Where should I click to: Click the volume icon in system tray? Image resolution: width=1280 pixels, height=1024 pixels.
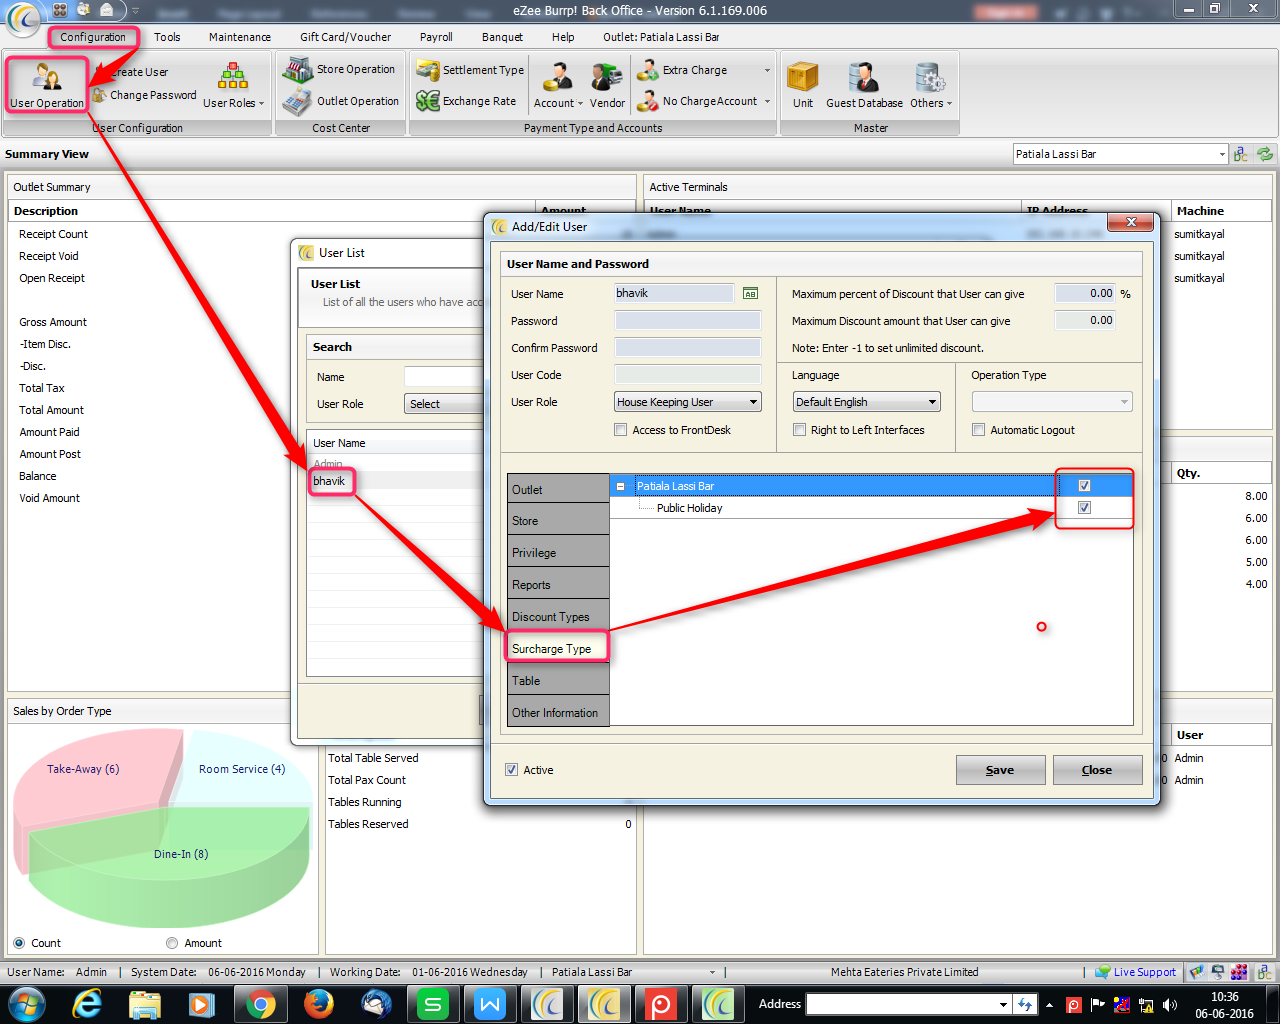[x=1170, y=1005]
